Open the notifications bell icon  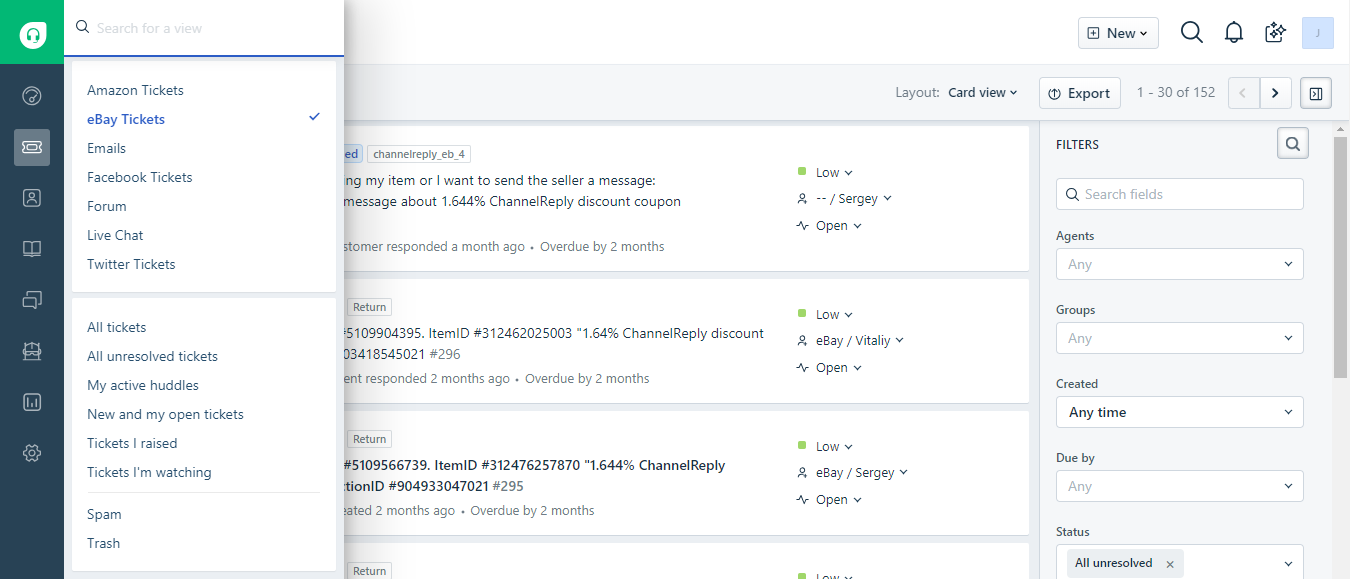tap(1234, 32)
